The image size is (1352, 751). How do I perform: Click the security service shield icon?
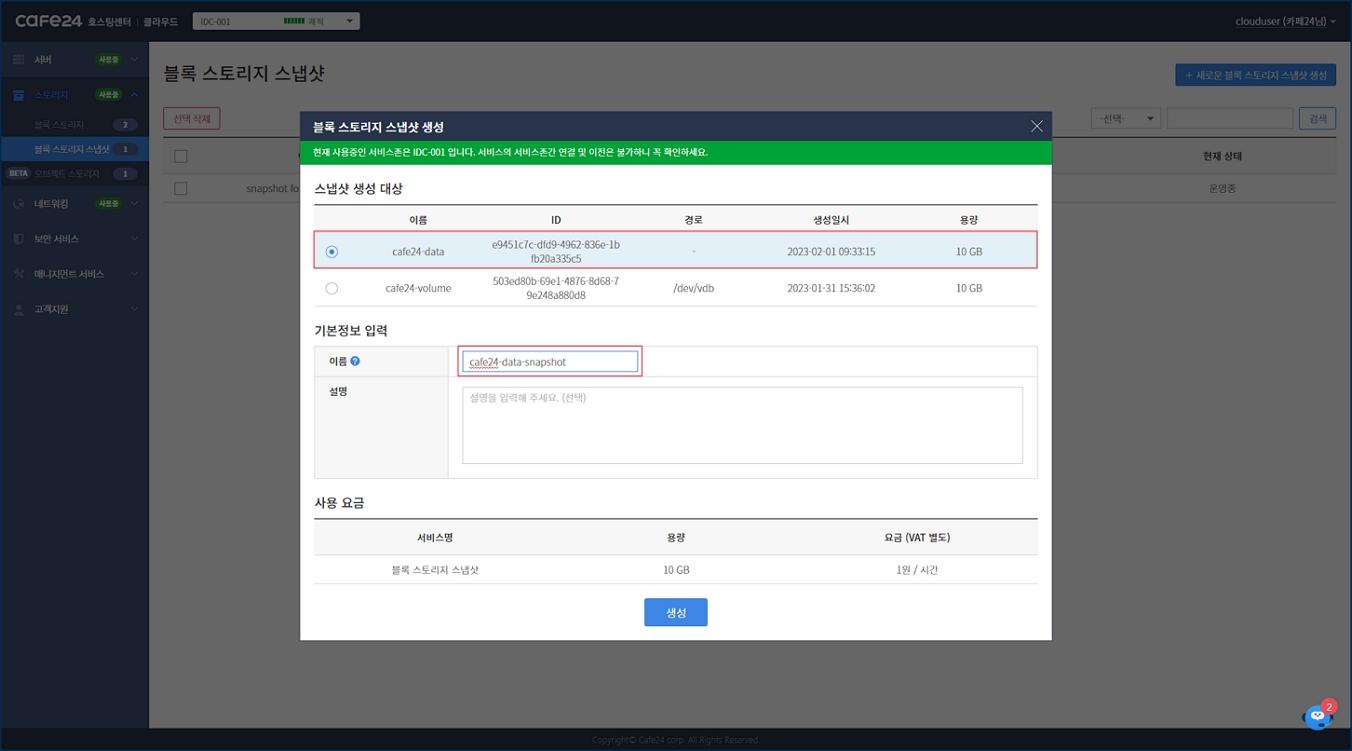pos(19,239)
